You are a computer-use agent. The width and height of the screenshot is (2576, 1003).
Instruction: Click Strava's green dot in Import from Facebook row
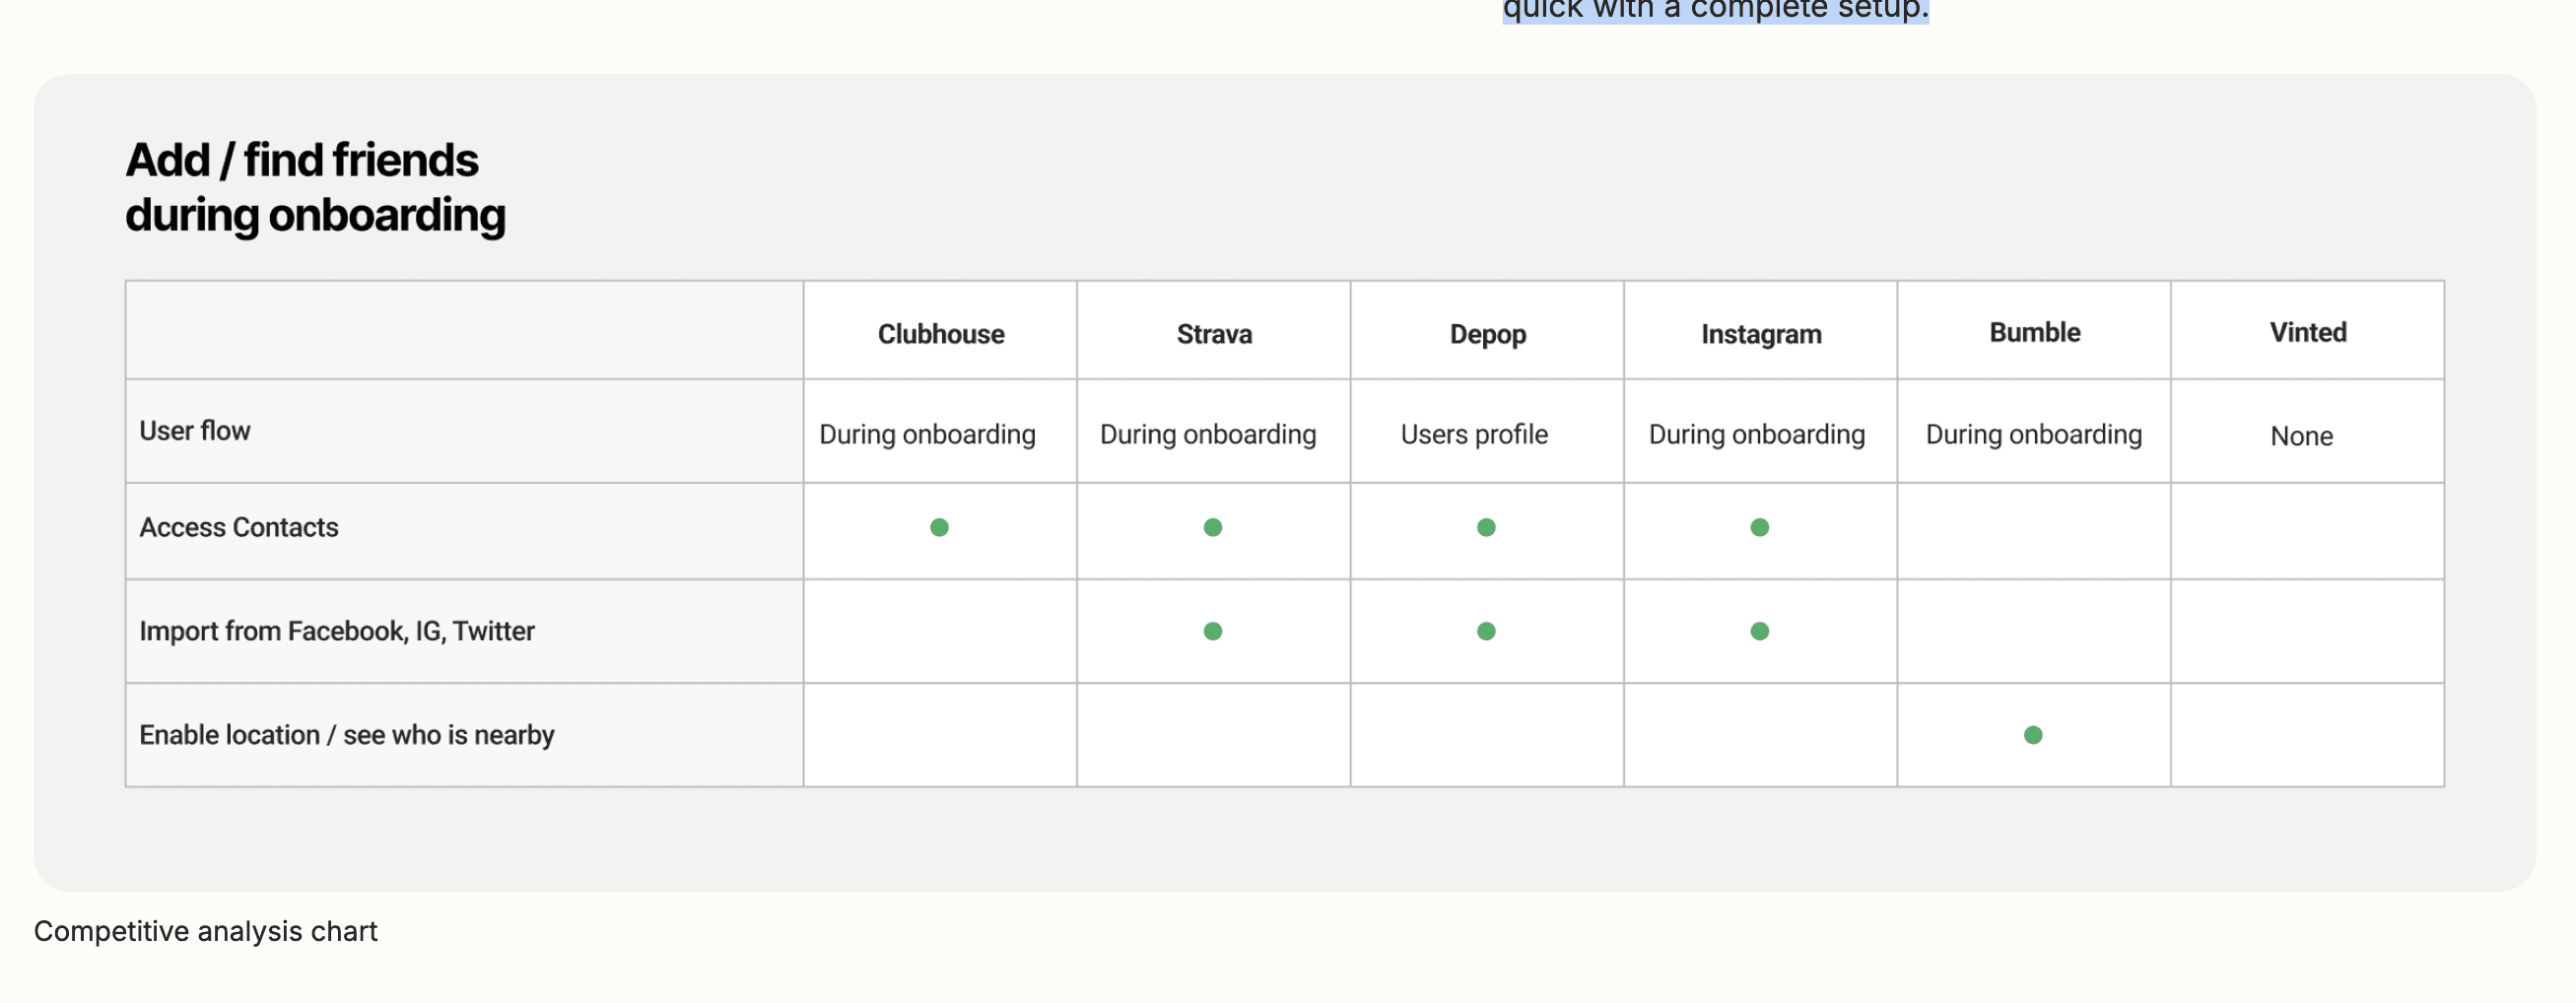(1213, 631)
